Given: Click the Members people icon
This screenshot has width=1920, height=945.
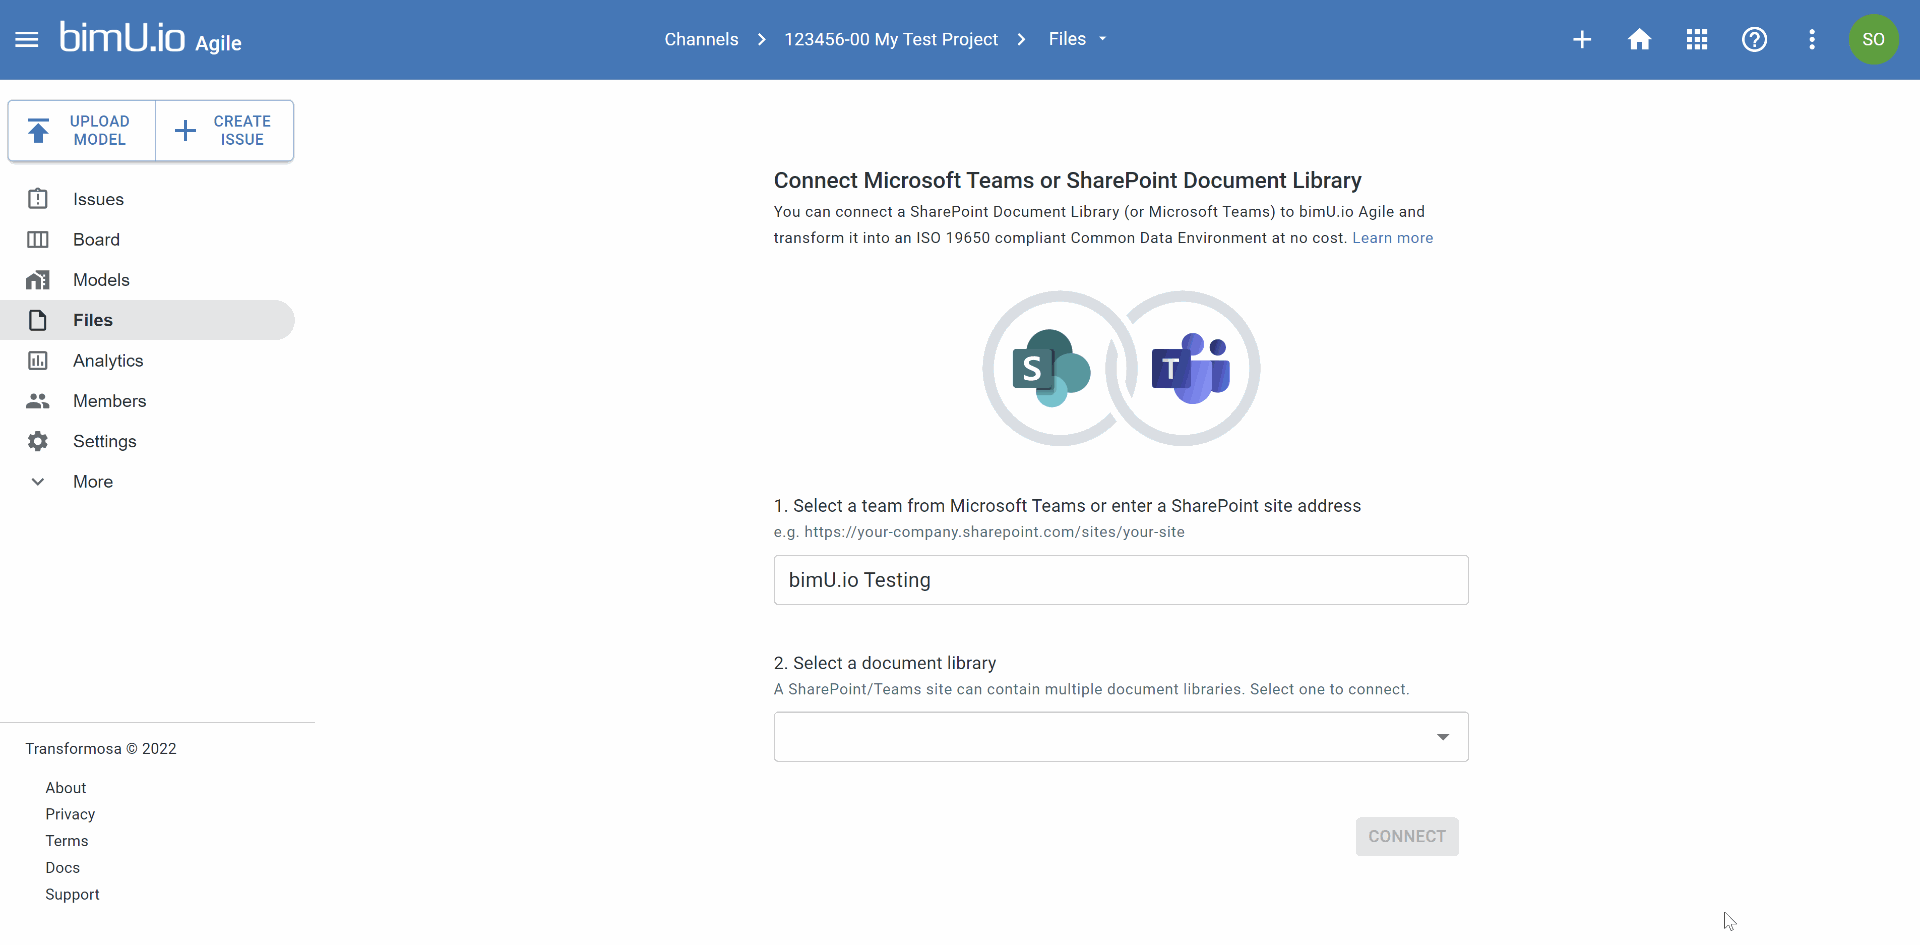Looking at the screenshot, I should 37,401.
